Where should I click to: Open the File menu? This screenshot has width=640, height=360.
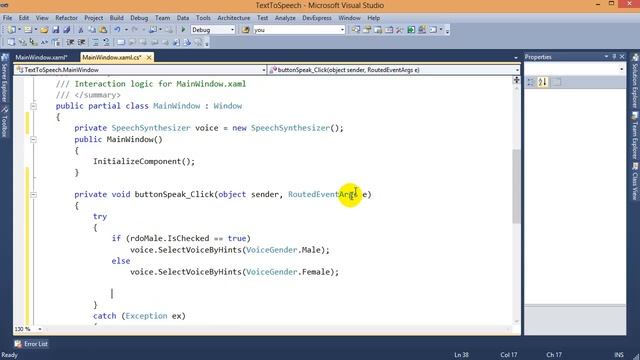point(7,18)
